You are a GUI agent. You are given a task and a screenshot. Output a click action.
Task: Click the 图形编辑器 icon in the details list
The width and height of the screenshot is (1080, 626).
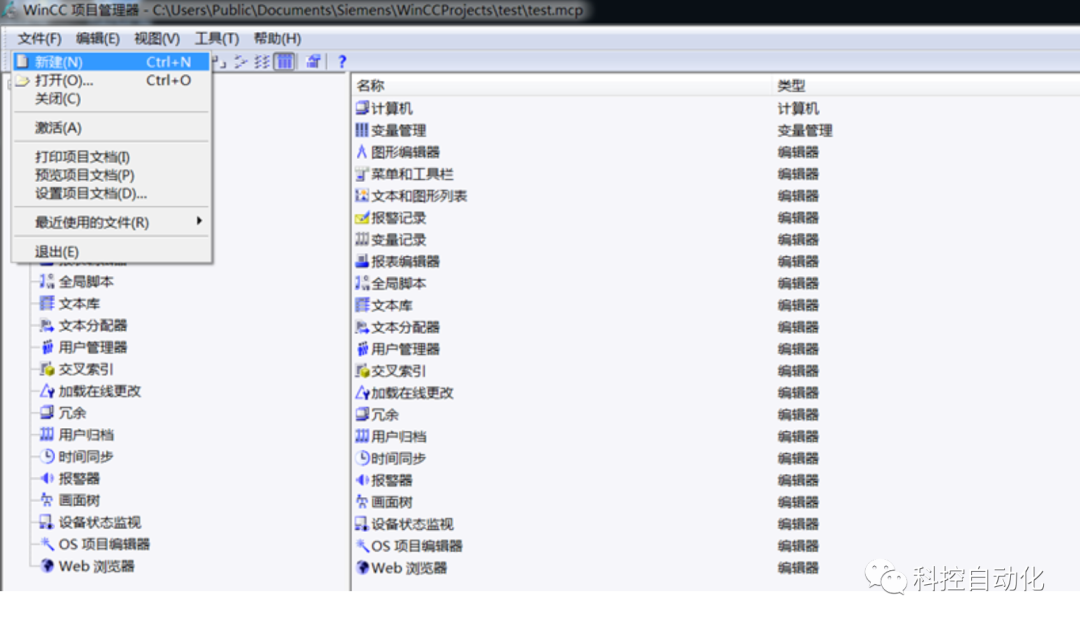point(362,152)
